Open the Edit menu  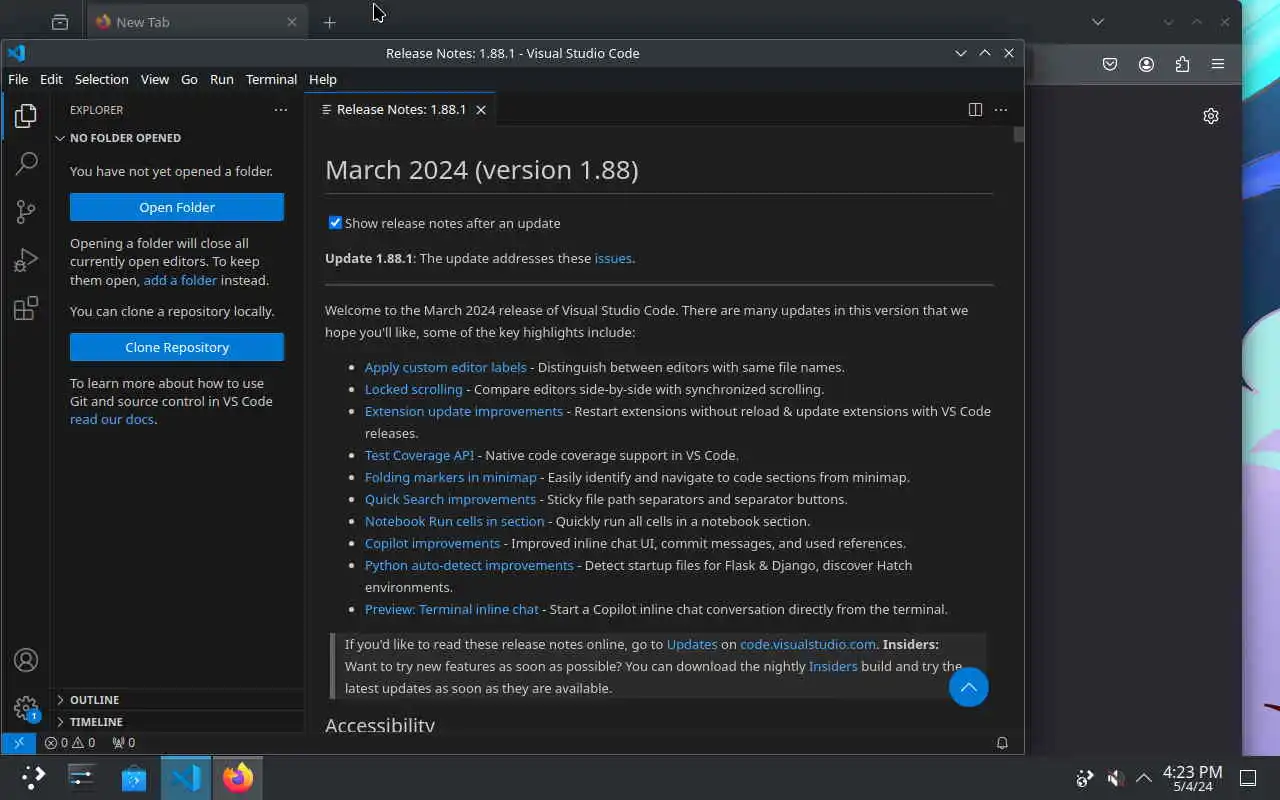click(x=51, y=79)
